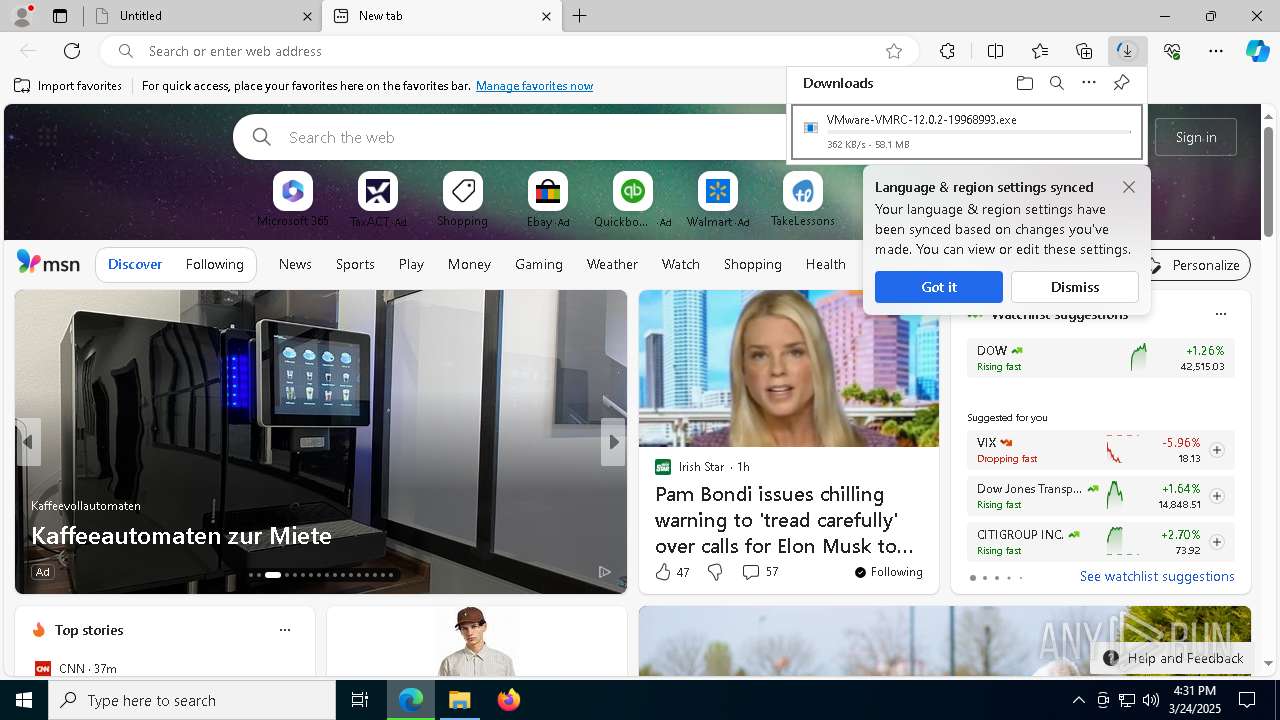Open TakeLessons shortcut tile
1280x720 pixels.
click(x=803, y=200)
